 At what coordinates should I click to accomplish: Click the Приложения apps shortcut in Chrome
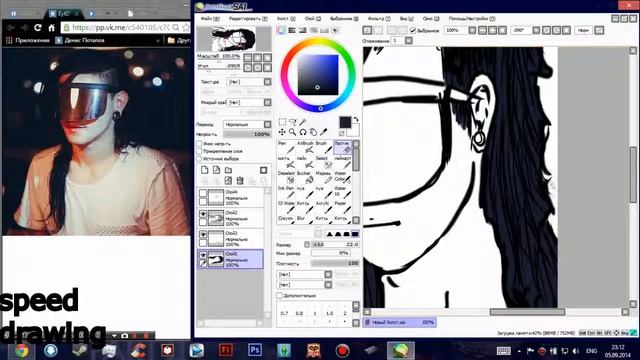[28, 40]
